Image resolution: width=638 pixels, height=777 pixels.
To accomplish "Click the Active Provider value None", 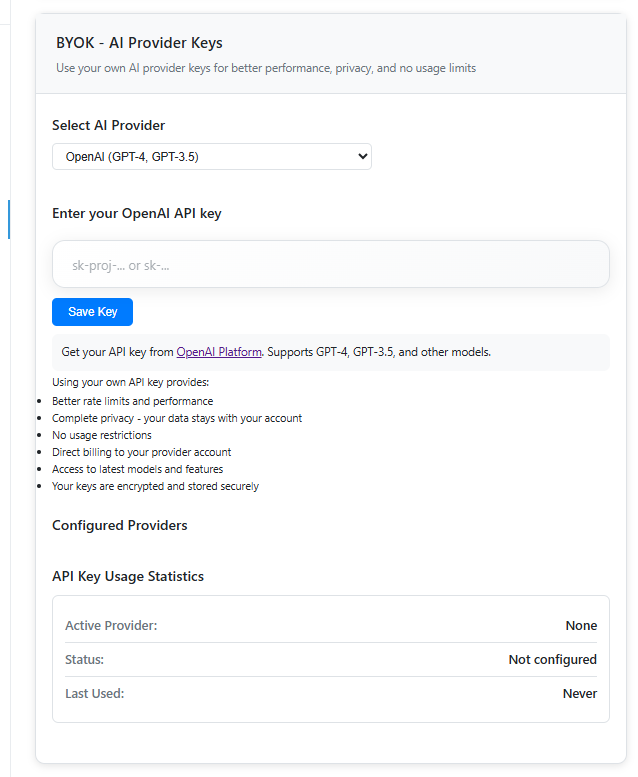I will (x=581, y=626).
